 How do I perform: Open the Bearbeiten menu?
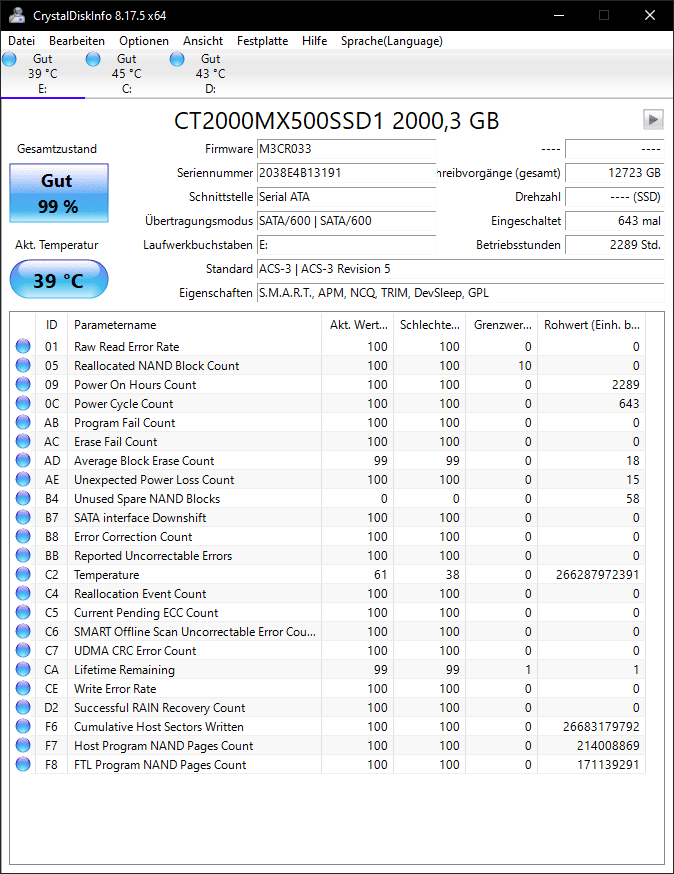coord(77,41)
